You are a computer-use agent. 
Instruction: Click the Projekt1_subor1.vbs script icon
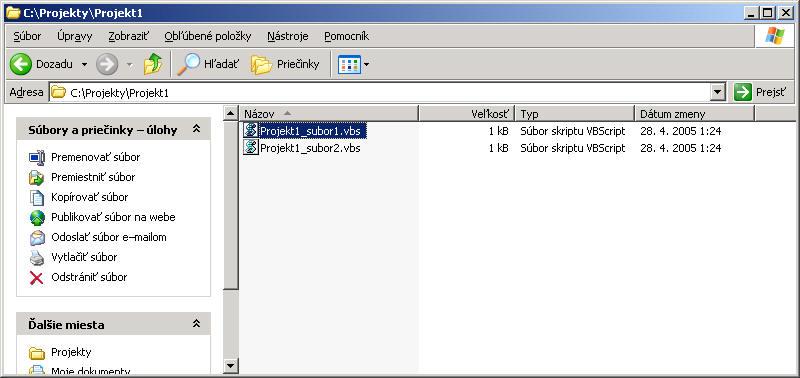coord(251,131)
